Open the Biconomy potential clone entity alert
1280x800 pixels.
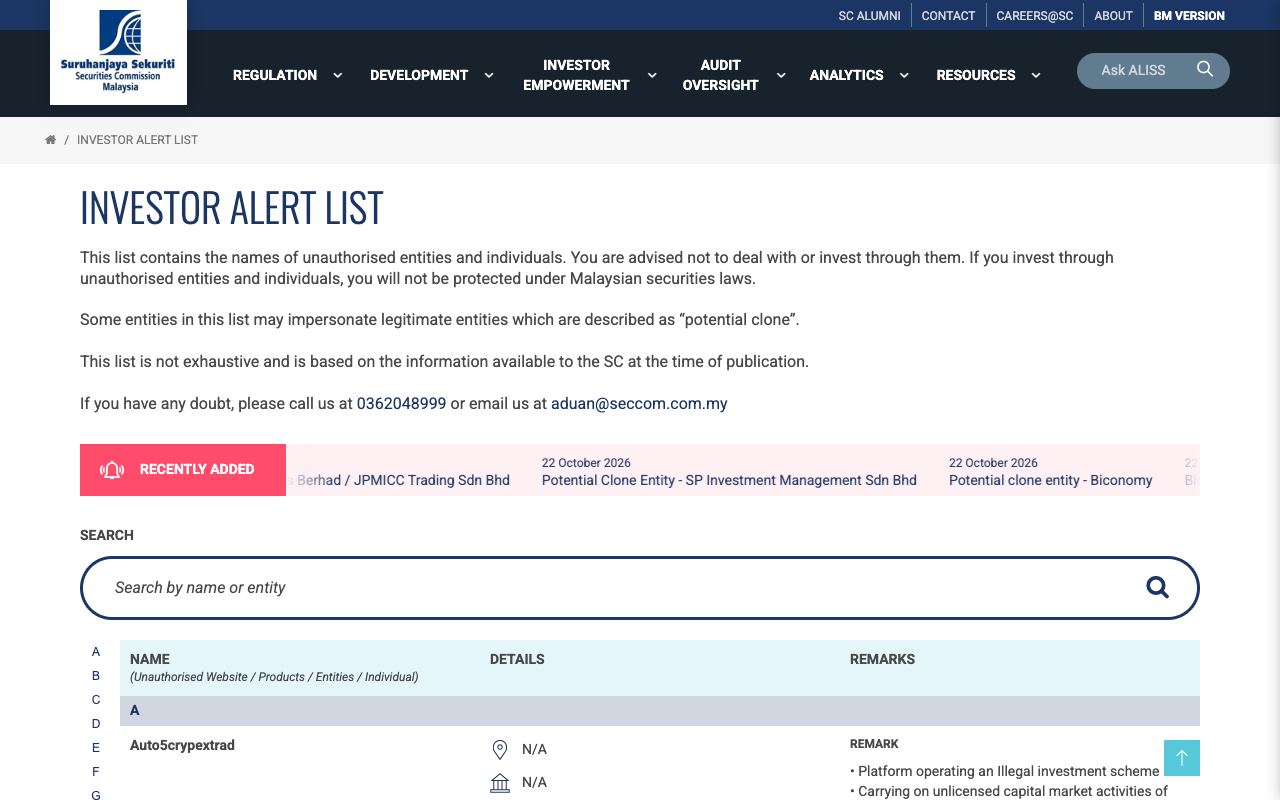[1050, 480]
